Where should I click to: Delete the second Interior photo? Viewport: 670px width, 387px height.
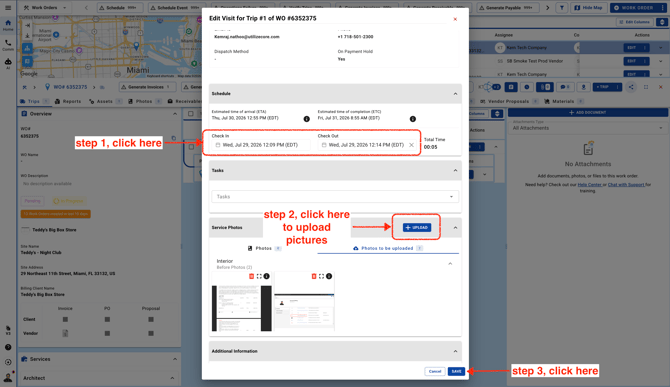tap(314, 276)
